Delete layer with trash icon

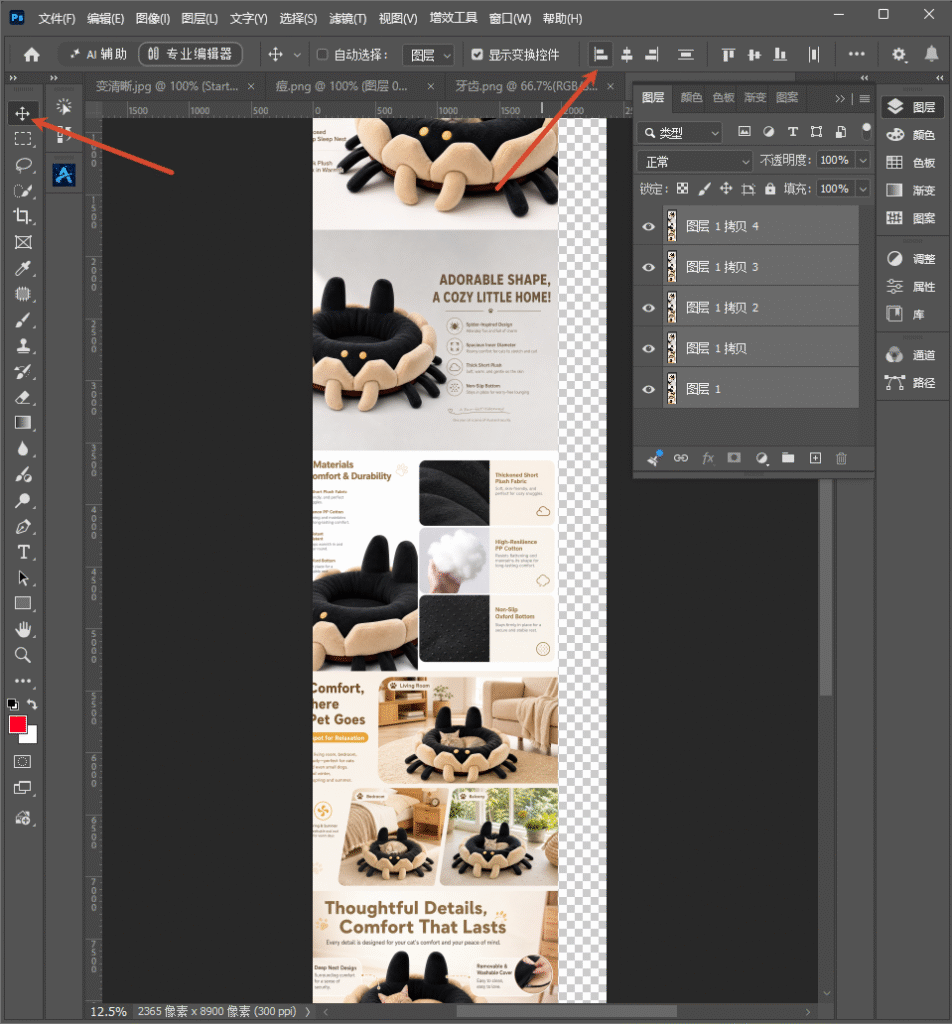click(x=841, y=458)
